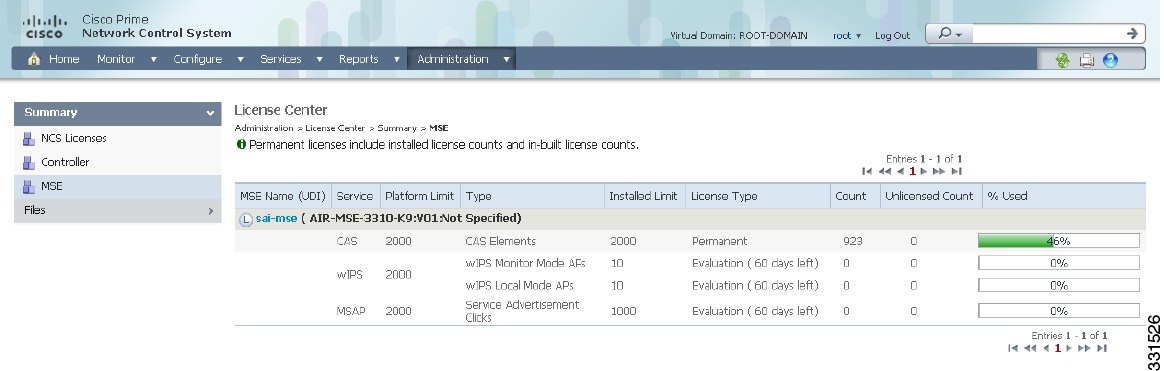Go to previous page in top pager

pyautogui.click(x=900, y=171)
